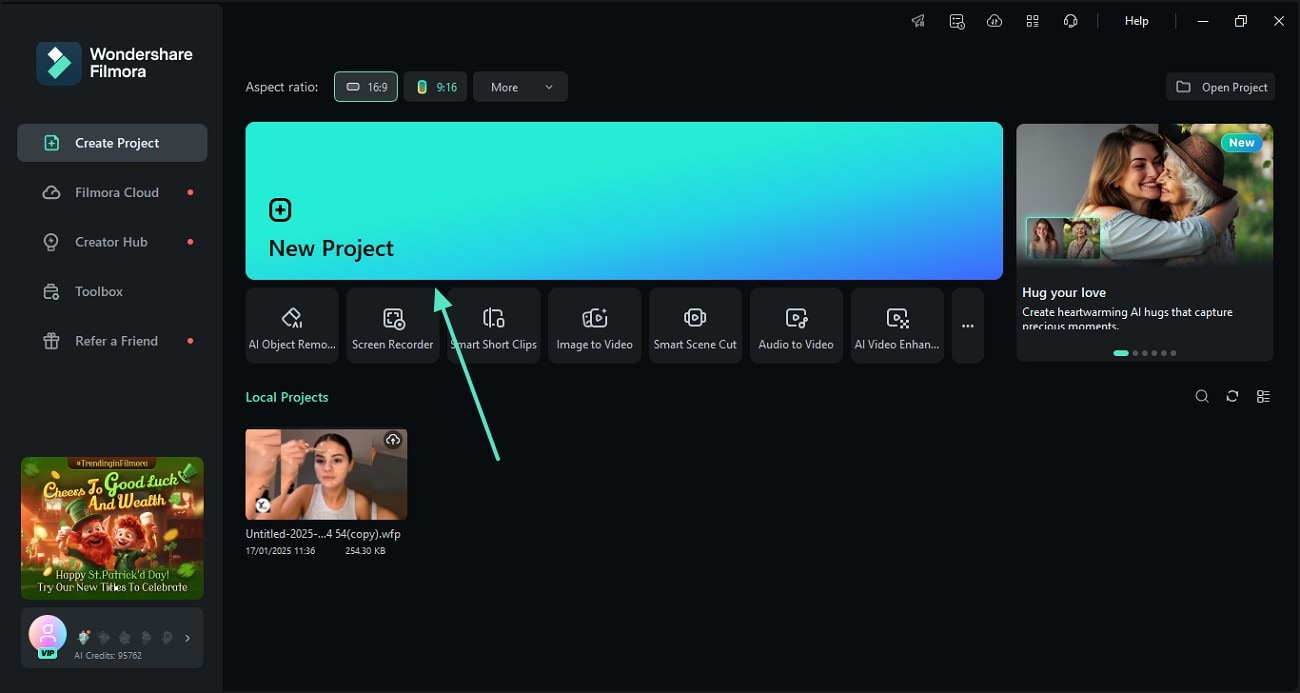Image resolution: width=1300 pixels, height=693 pixels.
Task: Click the paper plane feedback icon
Action: 918,21
